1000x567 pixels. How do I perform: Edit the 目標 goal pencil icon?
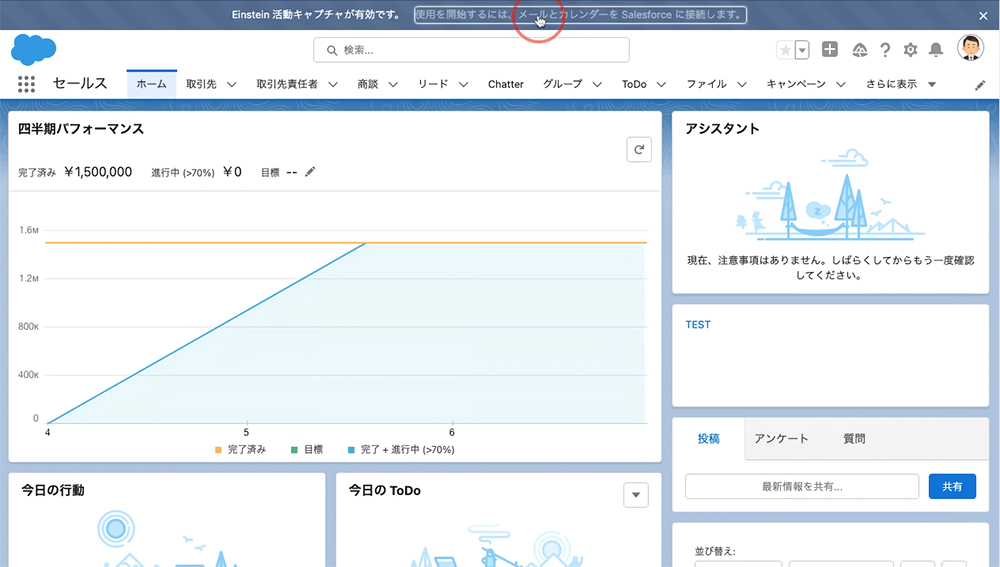[x=310, y=172]
